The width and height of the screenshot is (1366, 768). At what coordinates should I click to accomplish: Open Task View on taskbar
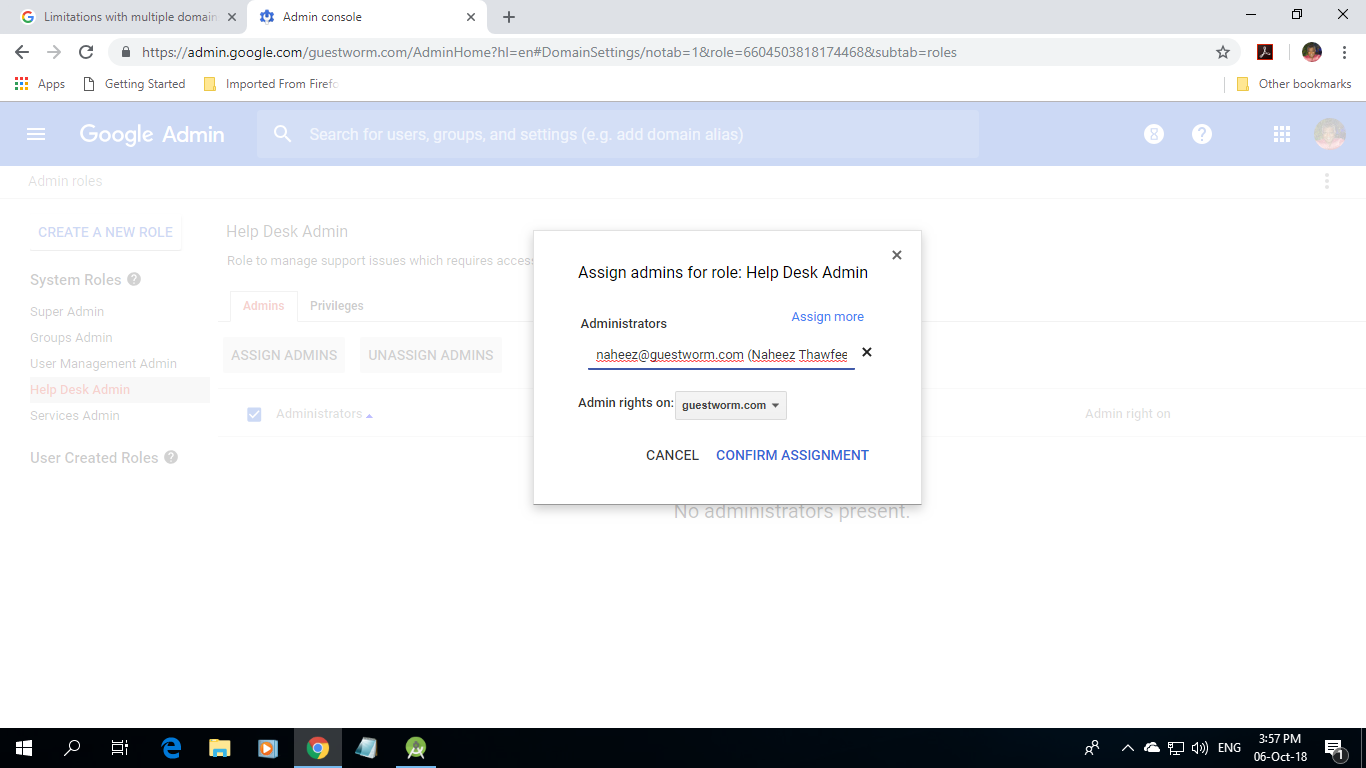pyautogui.click(x=120, y=748)
